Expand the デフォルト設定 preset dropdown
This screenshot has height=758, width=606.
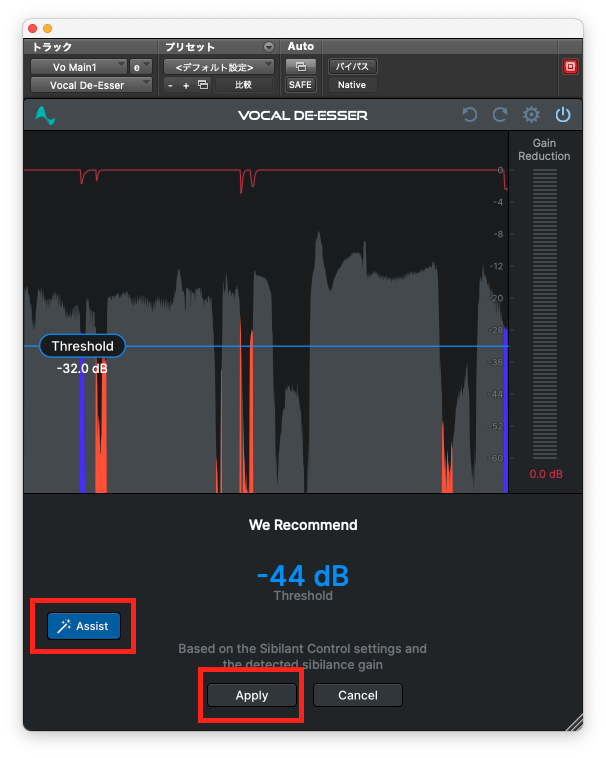click(x=218, y=66)
